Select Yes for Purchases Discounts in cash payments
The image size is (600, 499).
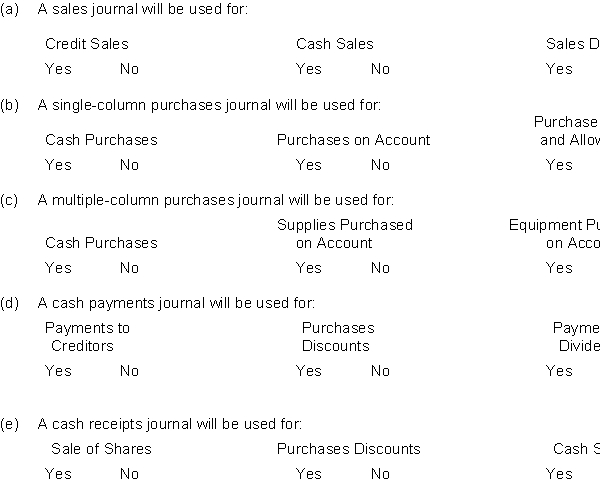tap(309, 371)
